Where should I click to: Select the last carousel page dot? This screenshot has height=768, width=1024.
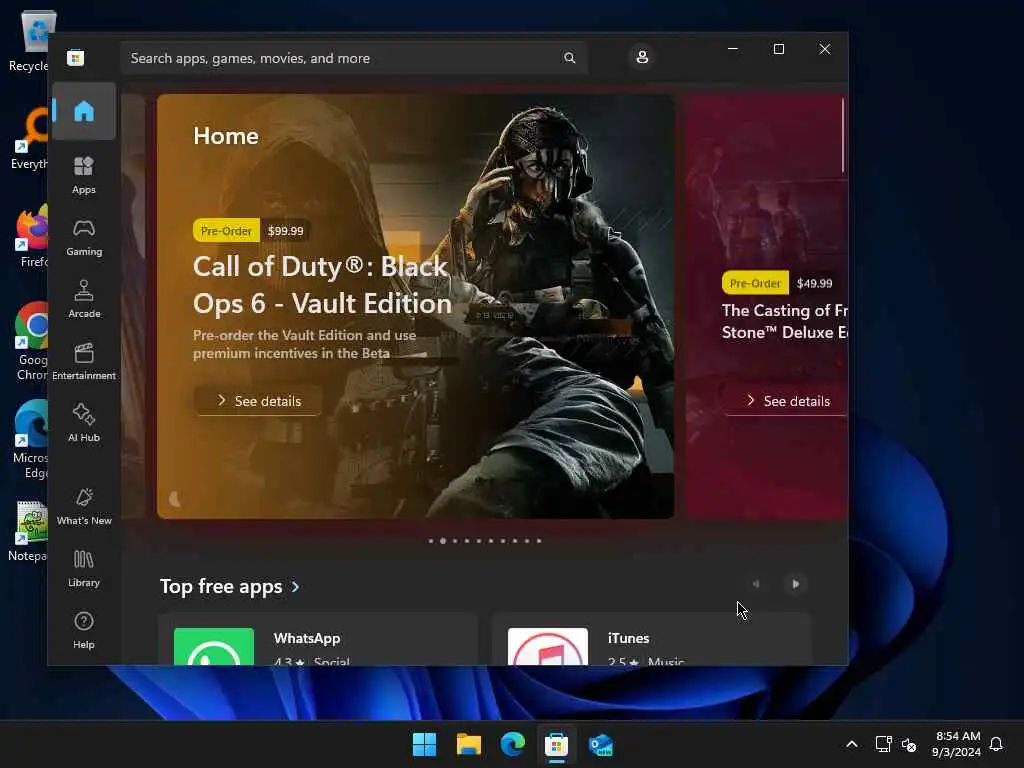[539, 541]
